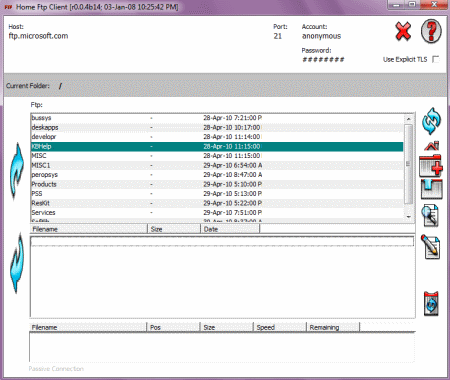Refresh the FTP listing with blue arrows
450x380 pixels.
tap(431, 121)
